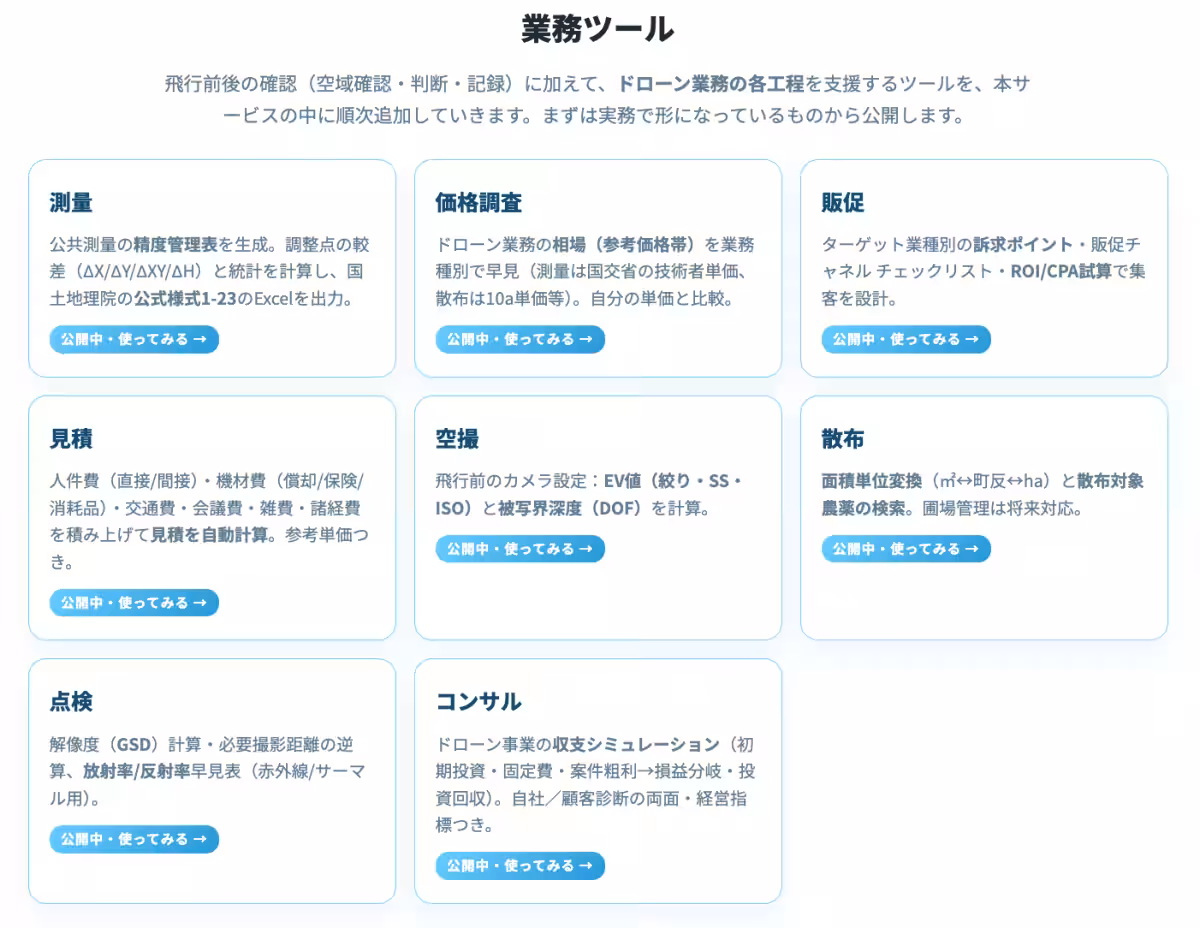Open the 散布 tool via its 公開中 button
Screen dimensions: 1200x928
point(906,548)
